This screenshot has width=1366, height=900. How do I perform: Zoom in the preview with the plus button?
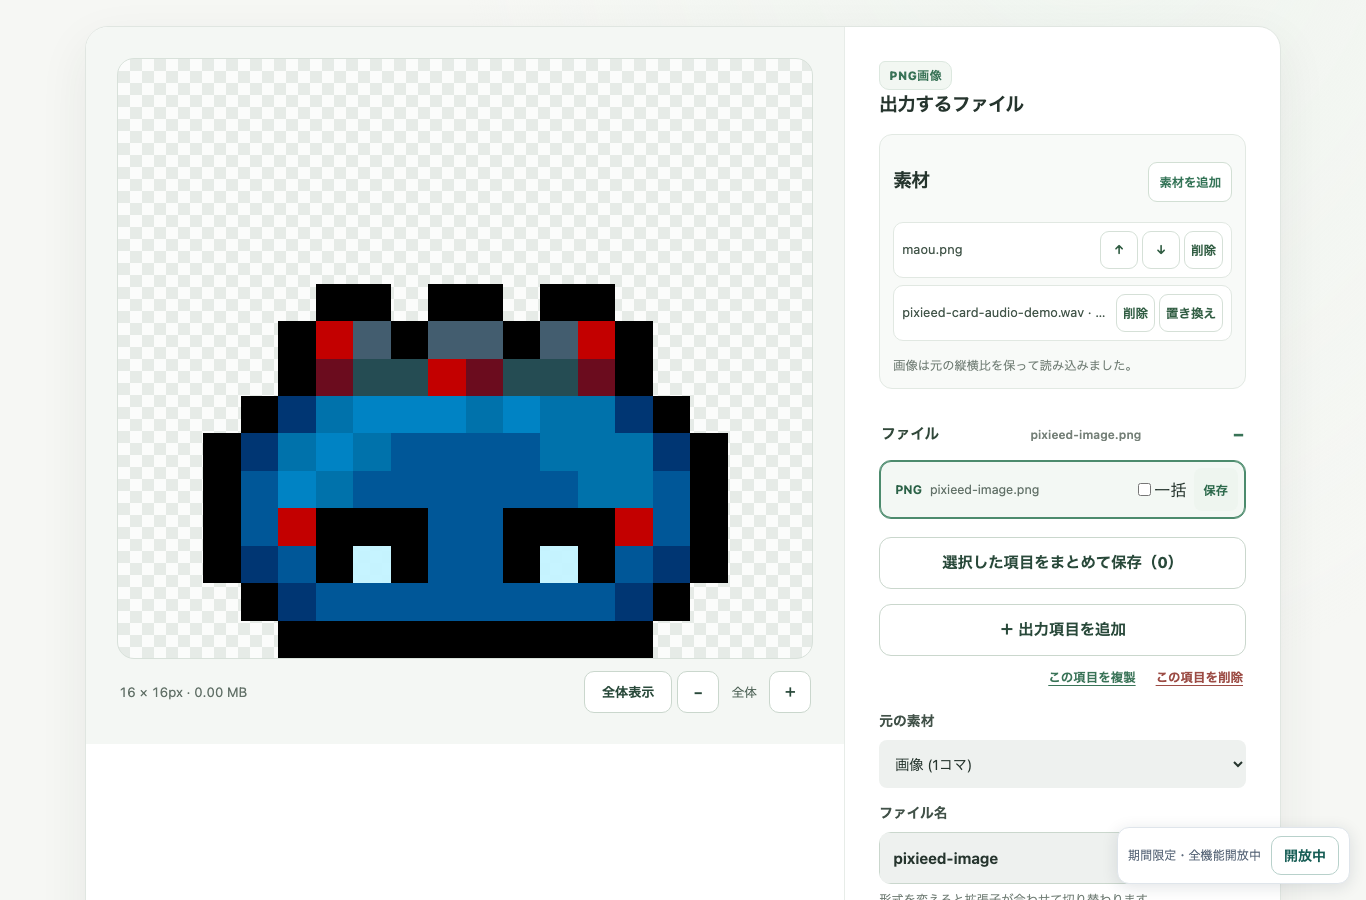point(790,692)
